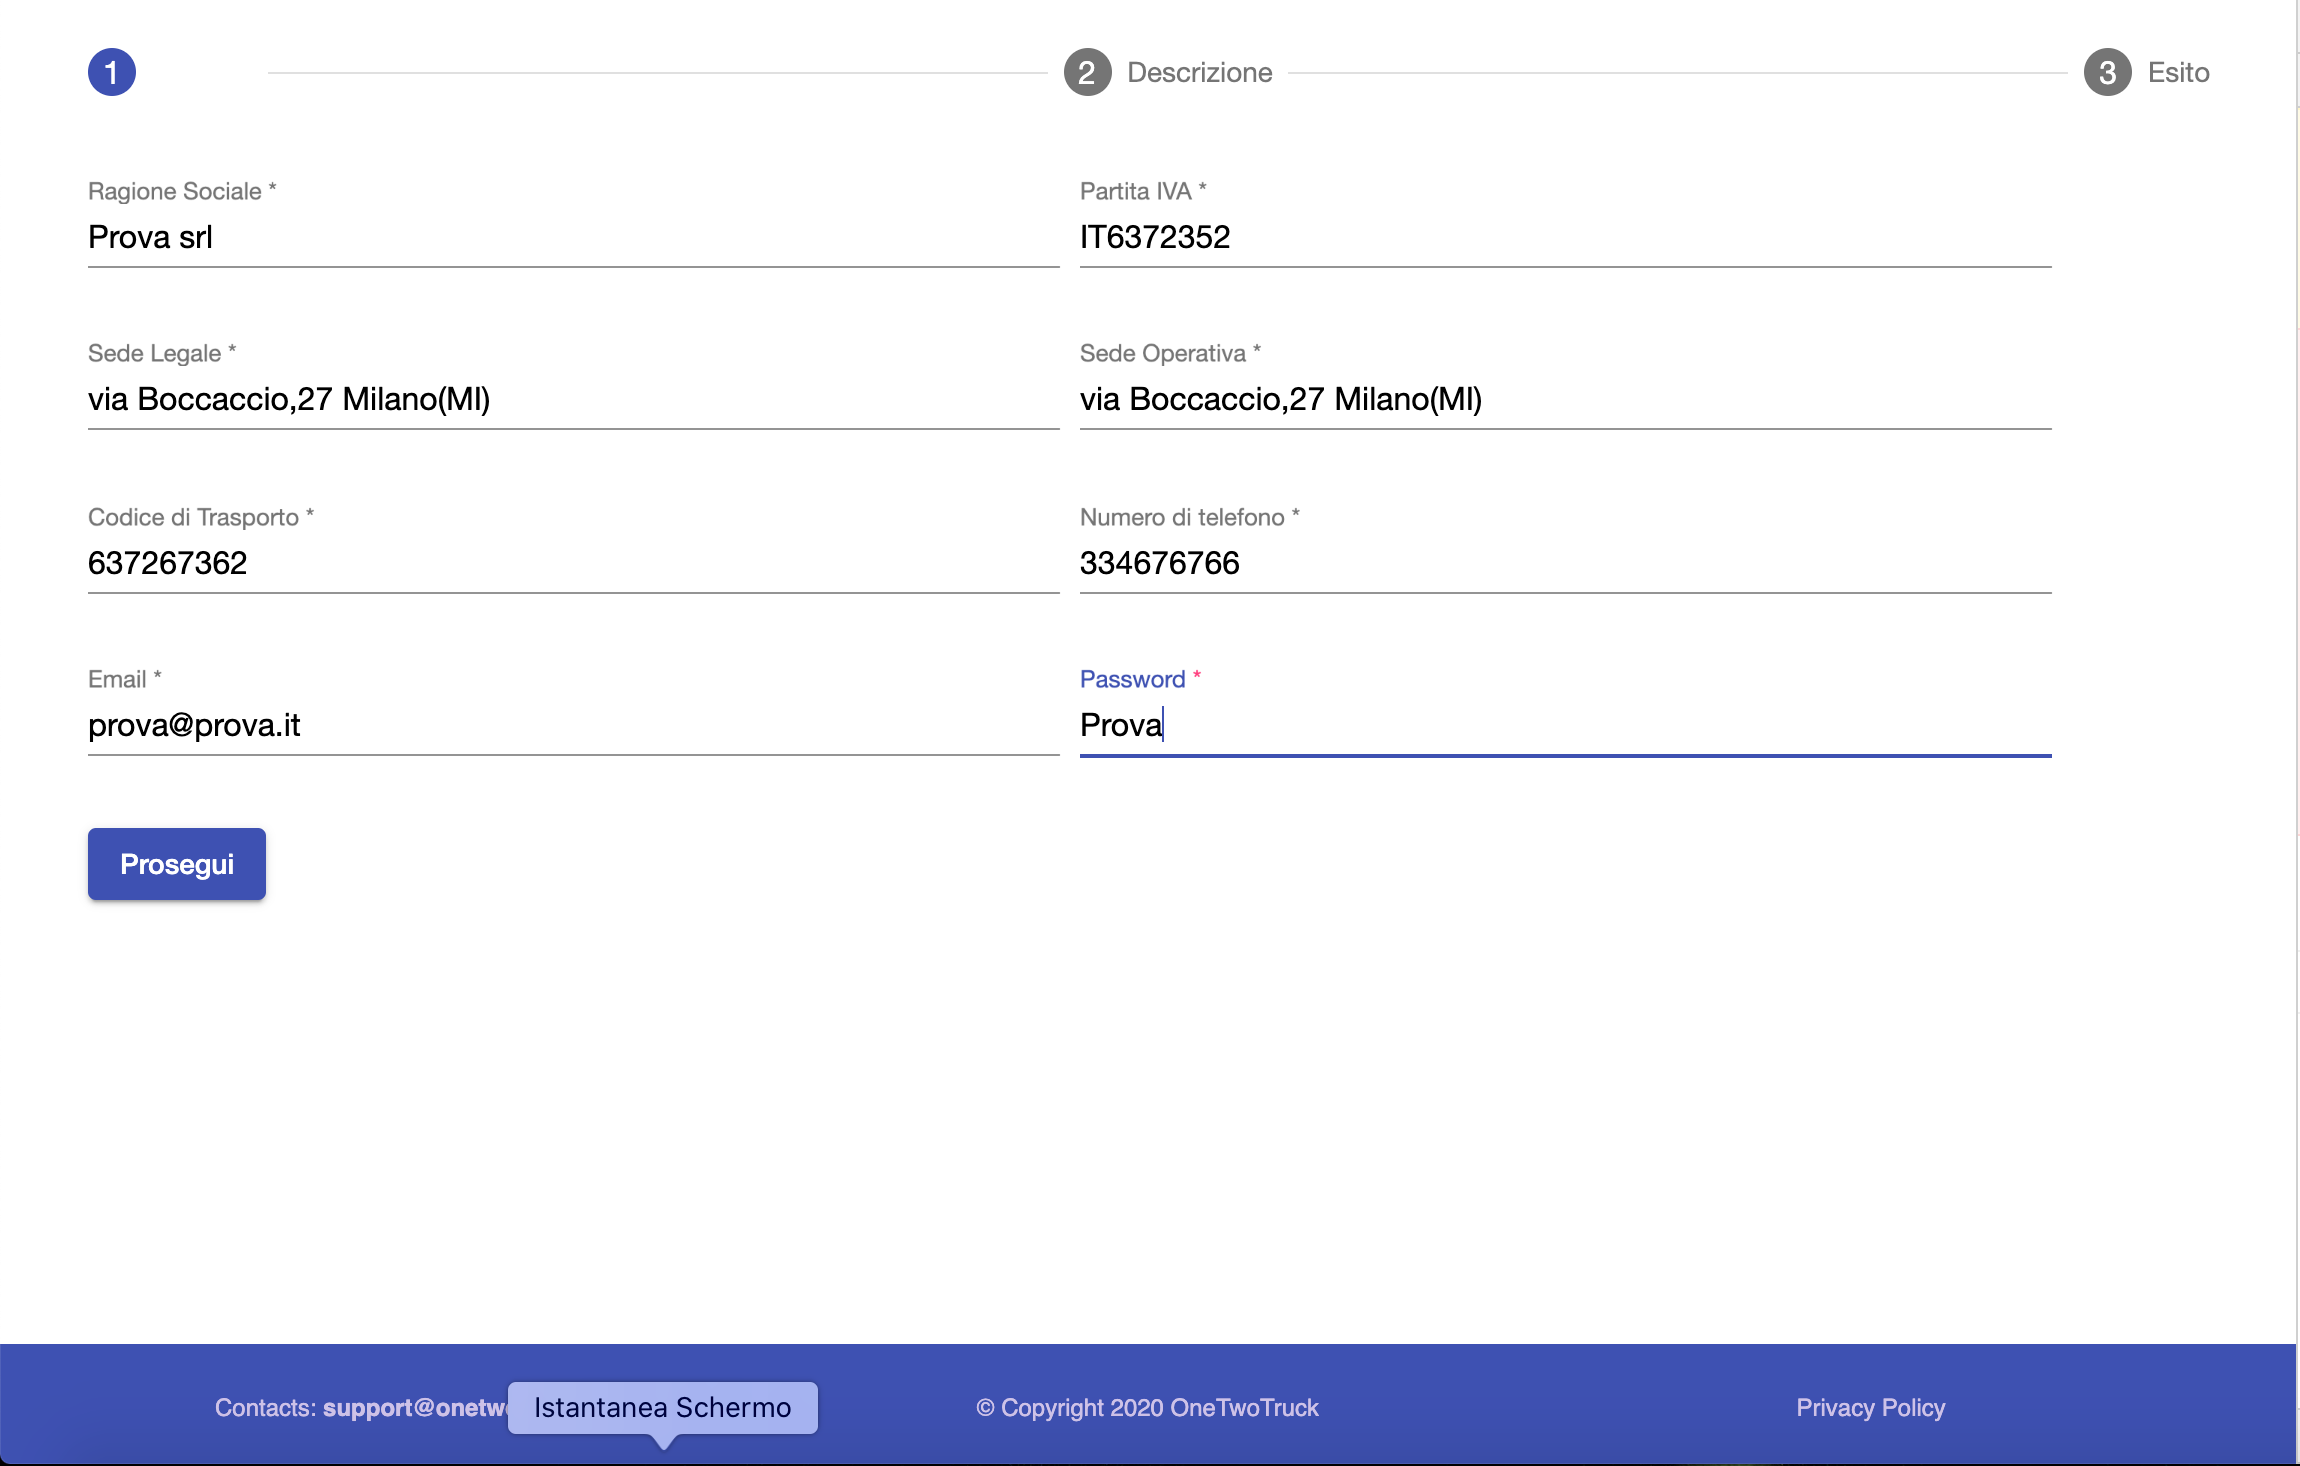Click the Istantanea Schermo tooltip
The width and height of the screenshot is (2300, 1466).
click(x=662, y=1407)
